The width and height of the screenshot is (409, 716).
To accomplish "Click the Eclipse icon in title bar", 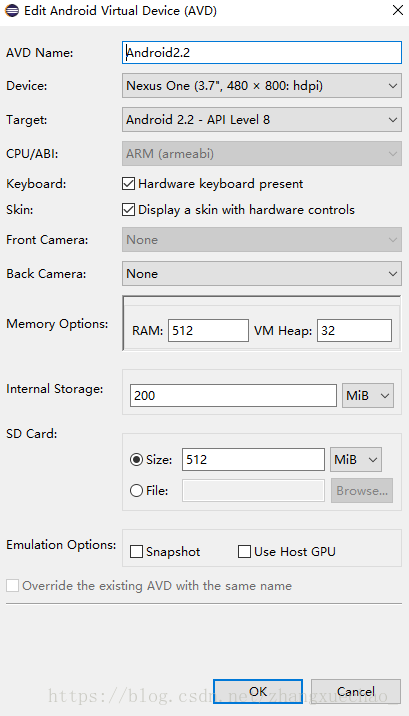I will (x=12, y=11).
